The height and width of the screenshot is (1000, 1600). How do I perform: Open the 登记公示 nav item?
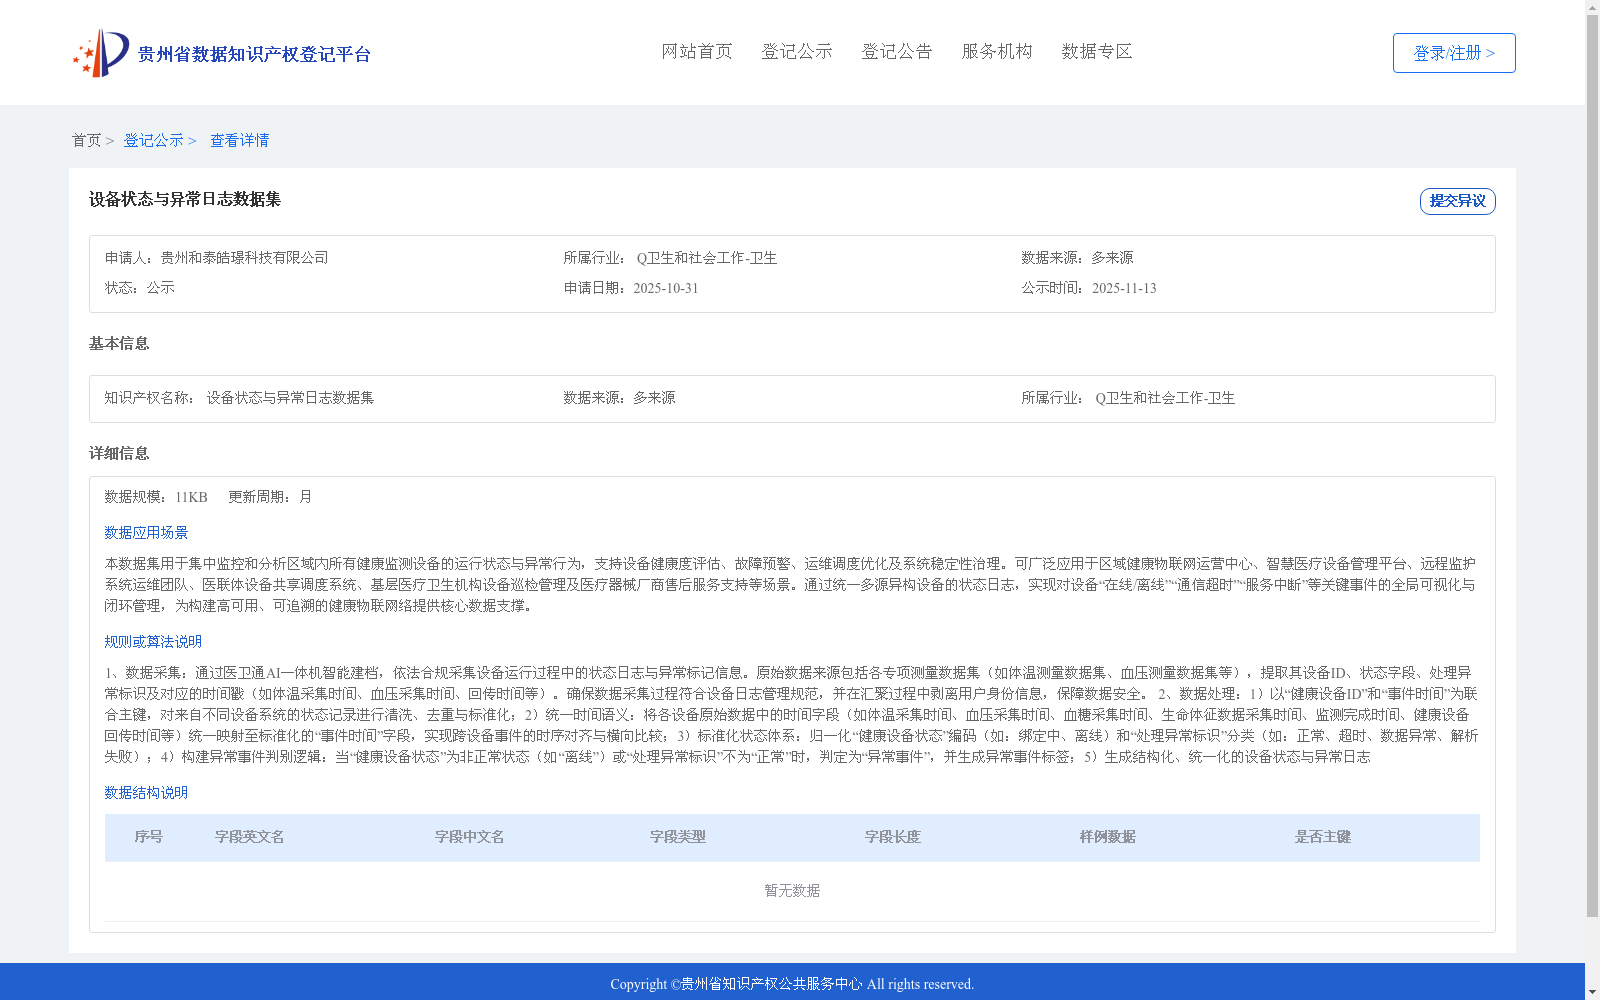coord(797,52)
